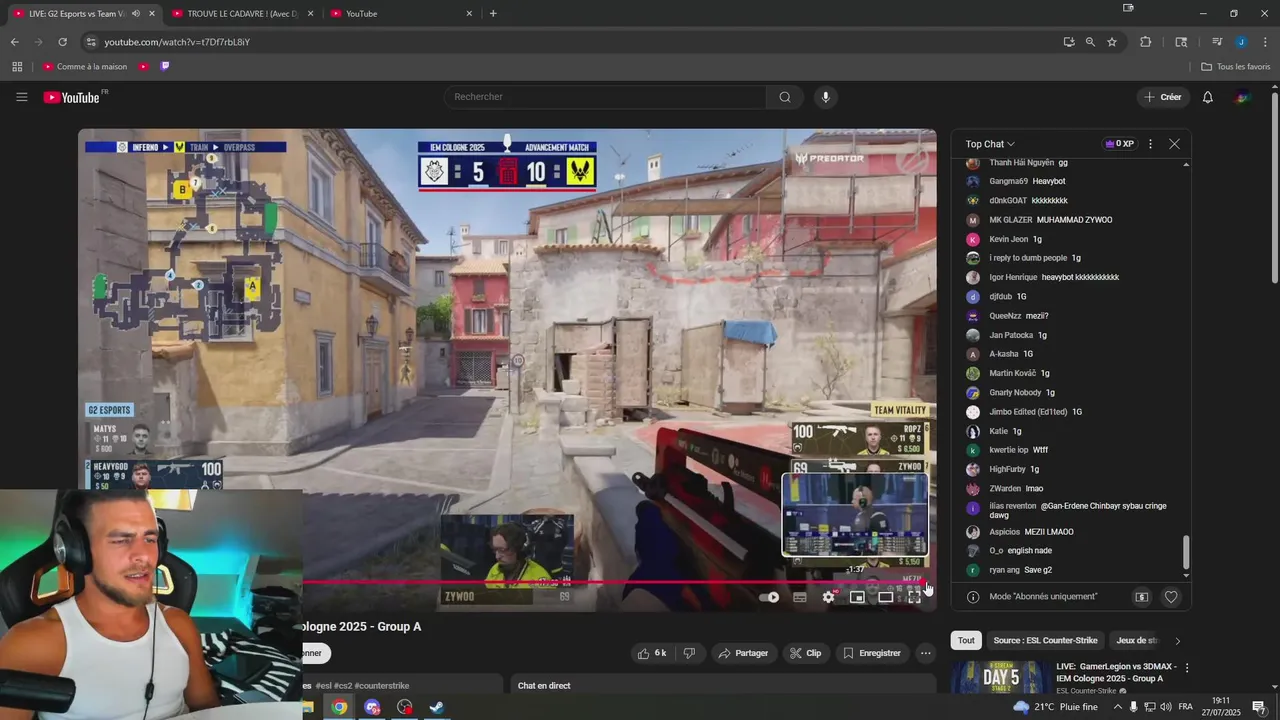The width and height of the screenshot is (1280, 720).
Task: Open chat info icon beside subscribers-only mode
Action: pyautogui.click(x=973, y=597)
